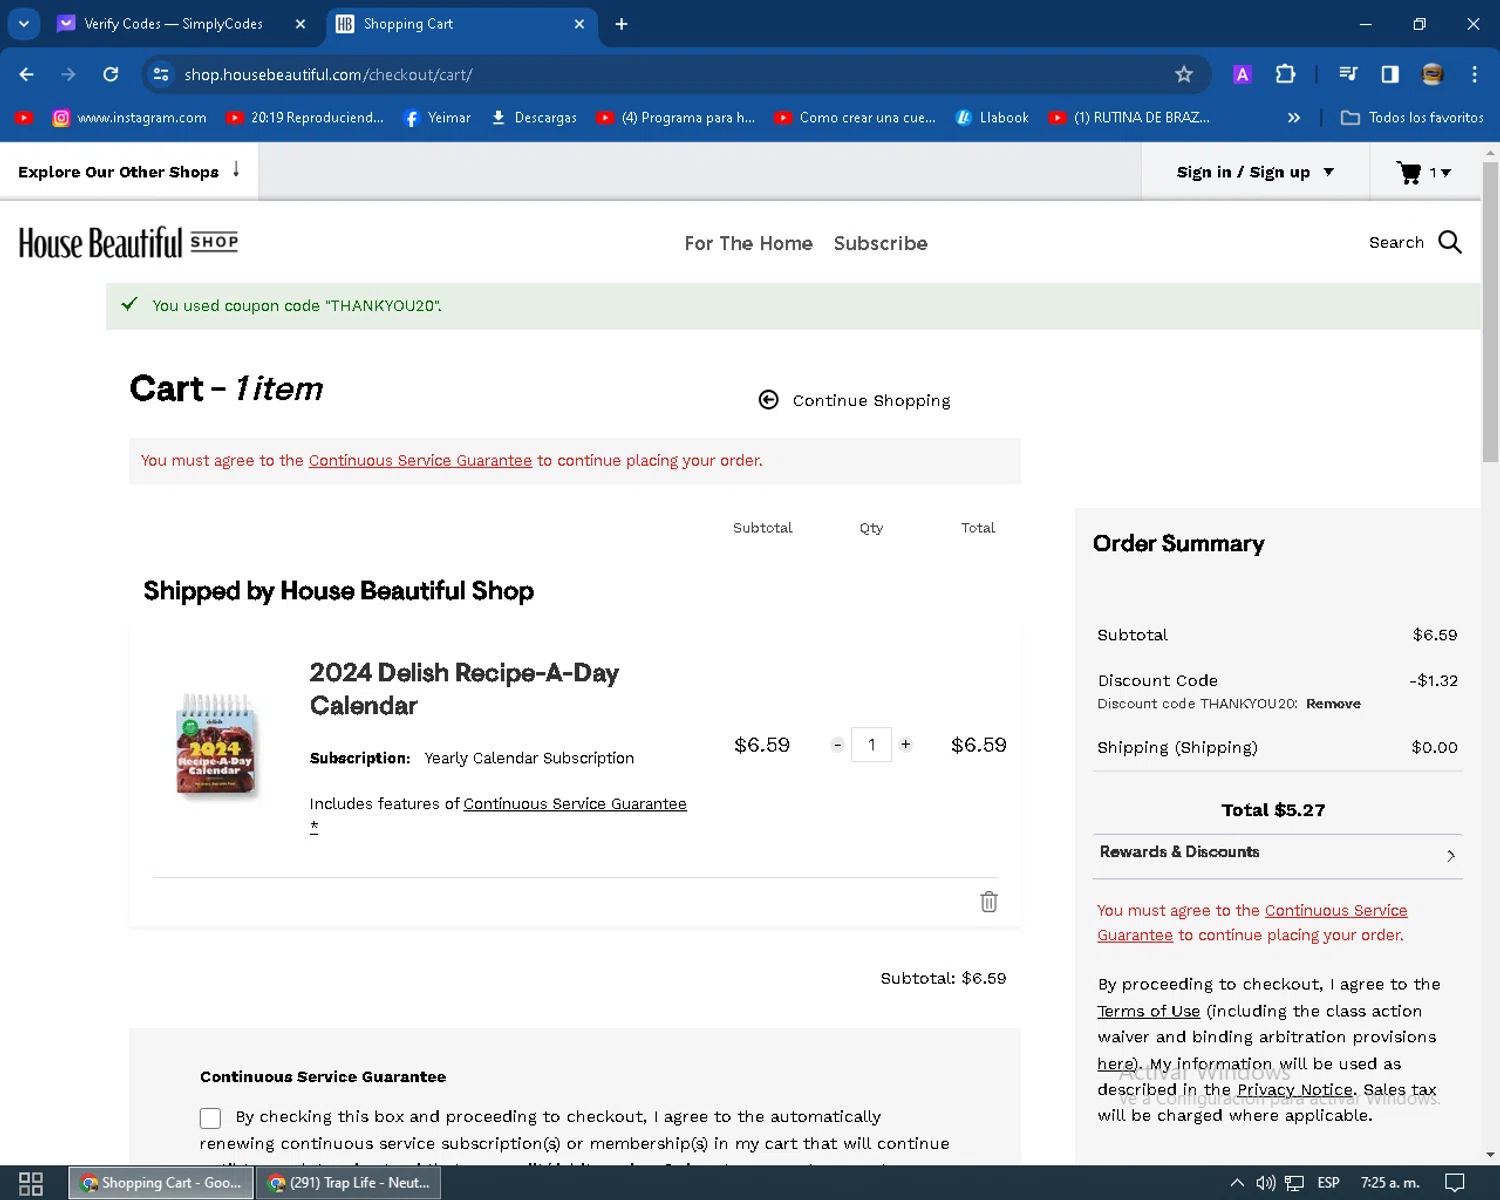Decrease quantity with minus button
1500x1200 pixels.
(837, 745)
